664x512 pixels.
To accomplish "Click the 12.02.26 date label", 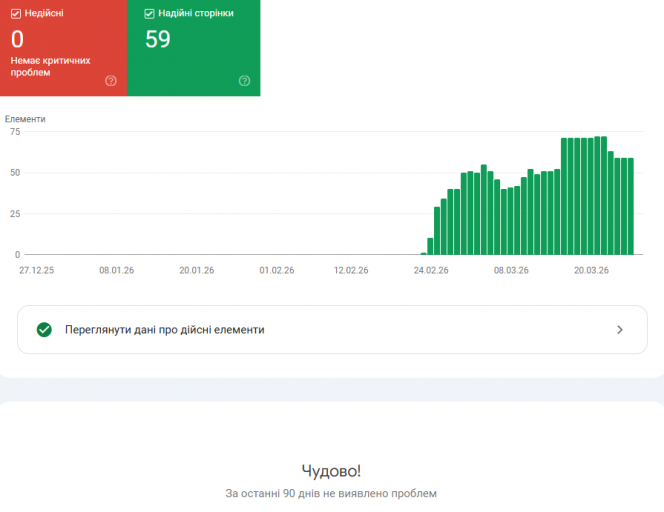I will click(x=351, y=270).
